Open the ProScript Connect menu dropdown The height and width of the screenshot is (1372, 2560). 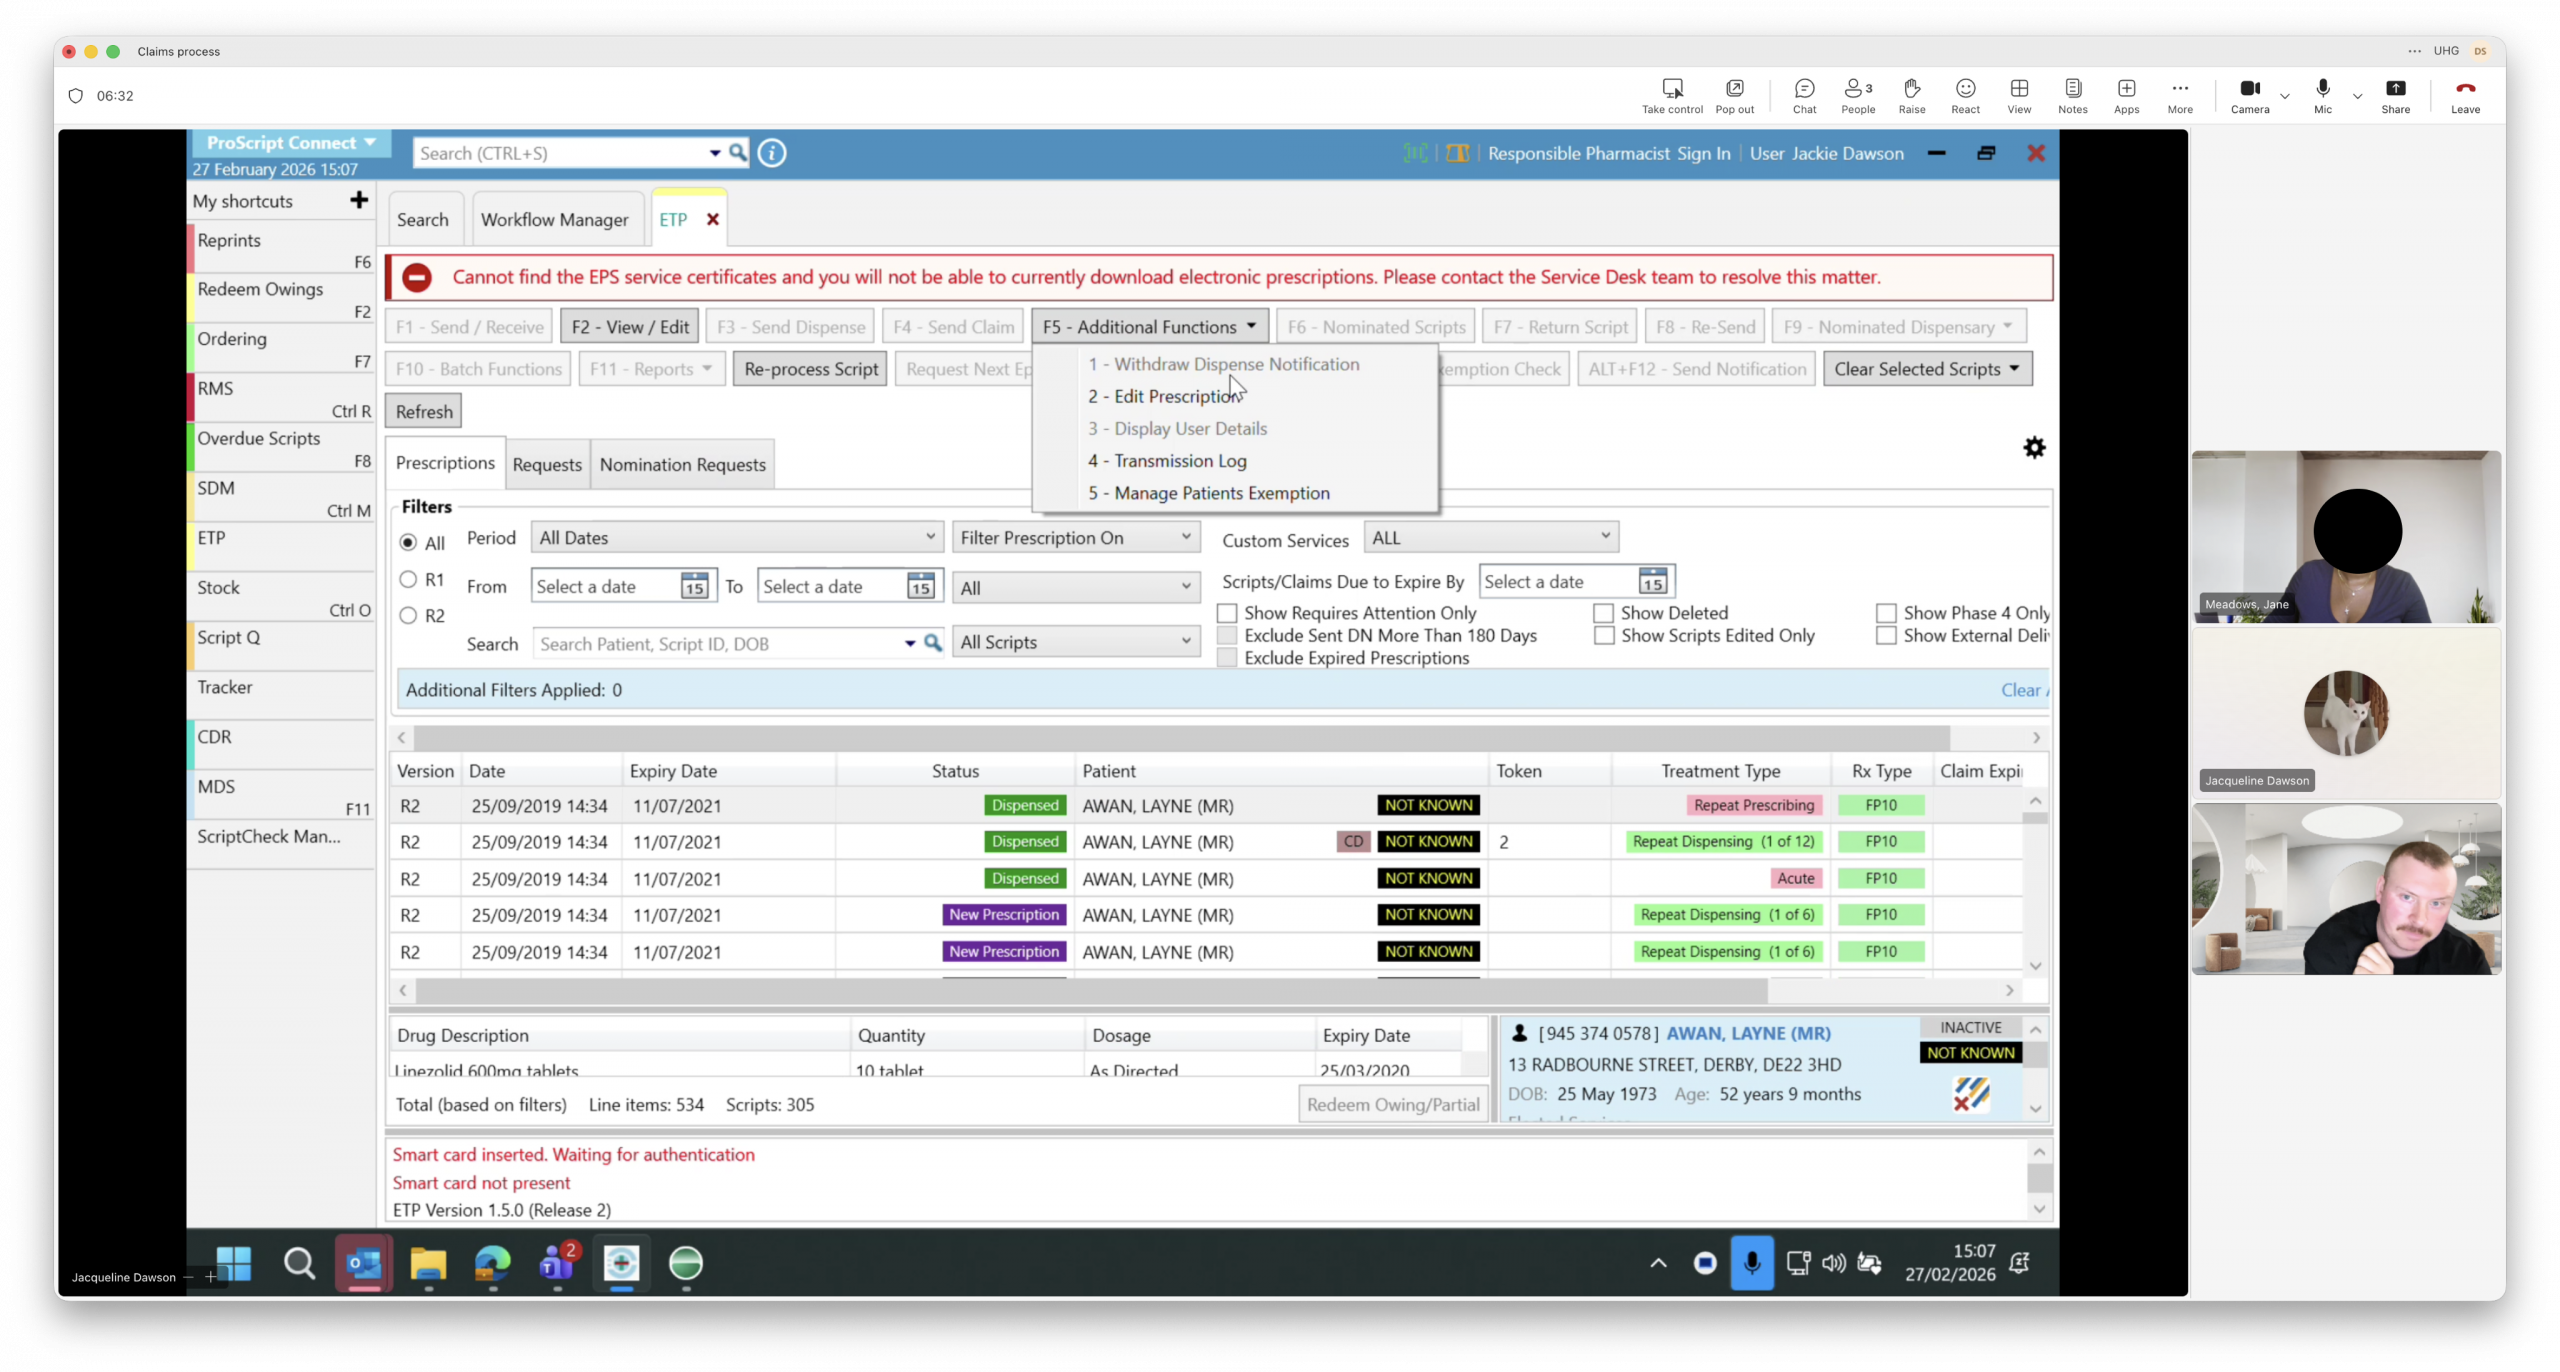pos(291,143)
